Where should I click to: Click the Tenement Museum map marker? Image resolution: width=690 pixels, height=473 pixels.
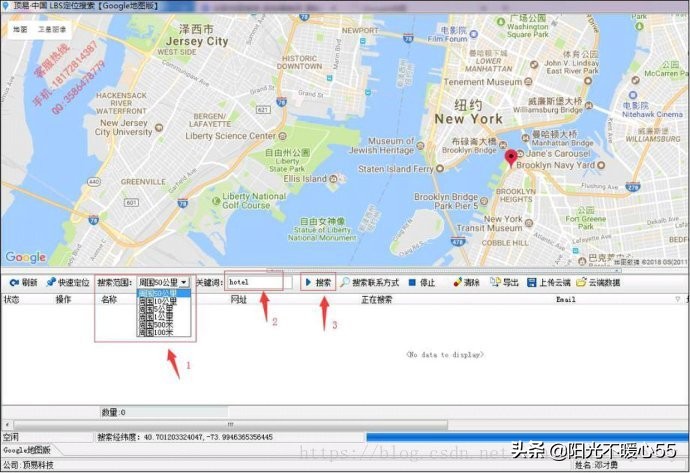point(529,82)
